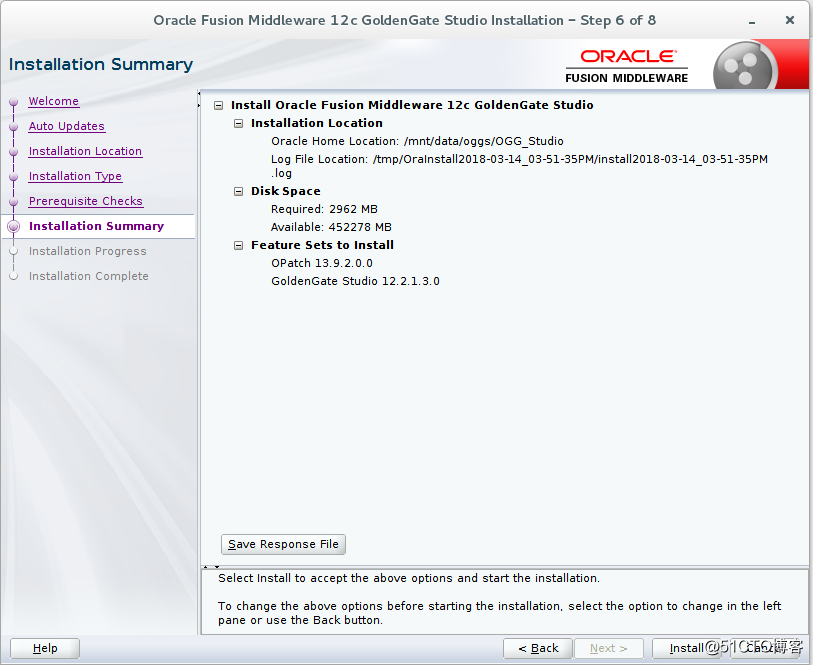Click the Installation Progress step circle icon
813x665 pixels.
14,251
